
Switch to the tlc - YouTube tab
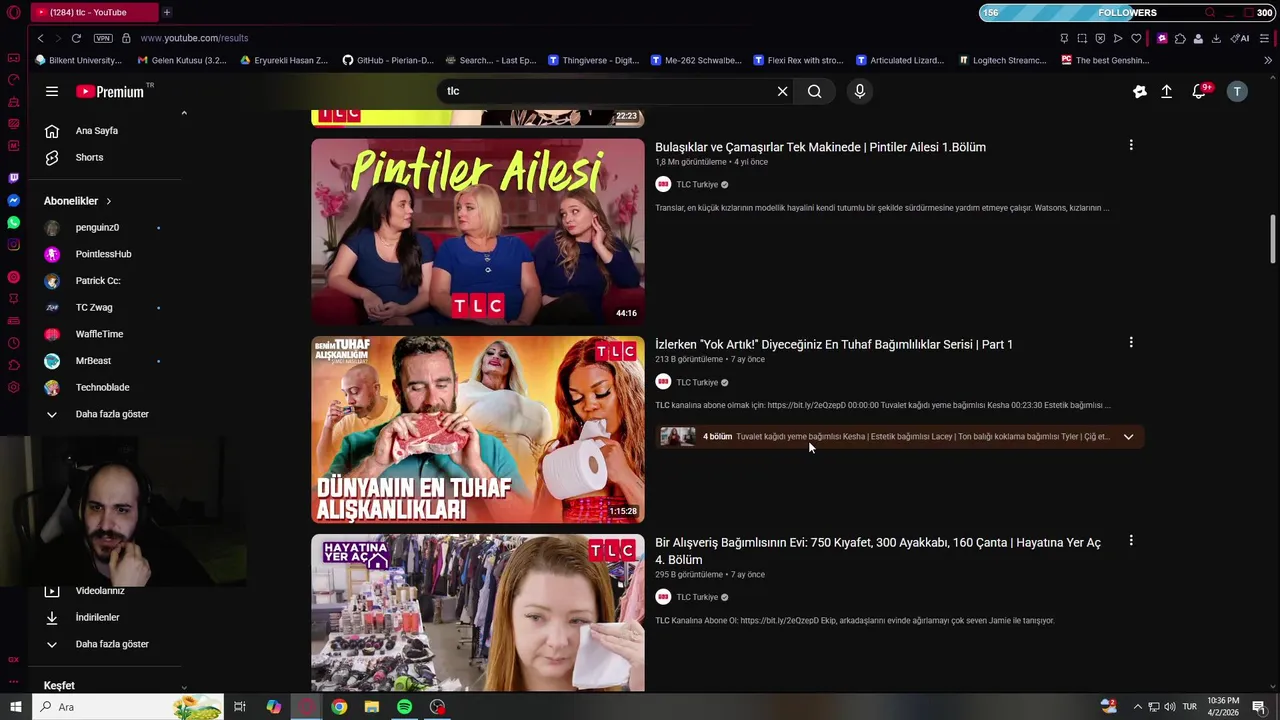93,12
